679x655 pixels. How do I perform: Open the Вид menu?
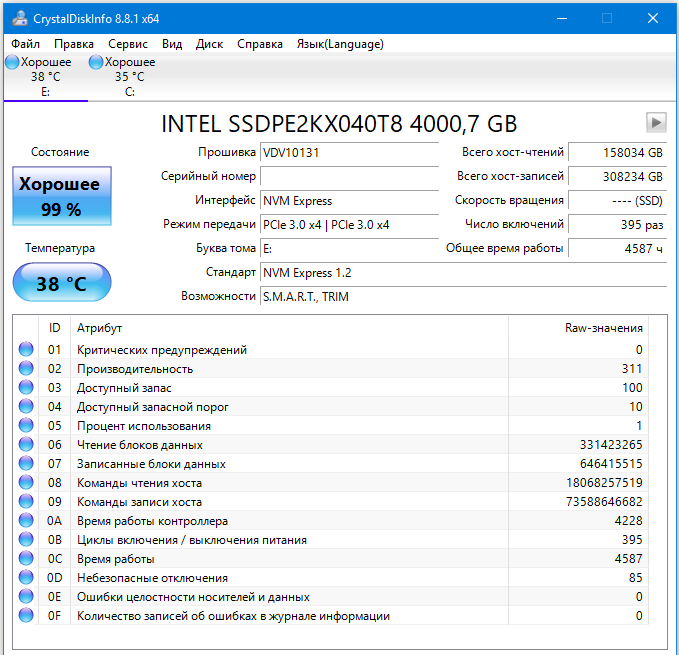172,44
